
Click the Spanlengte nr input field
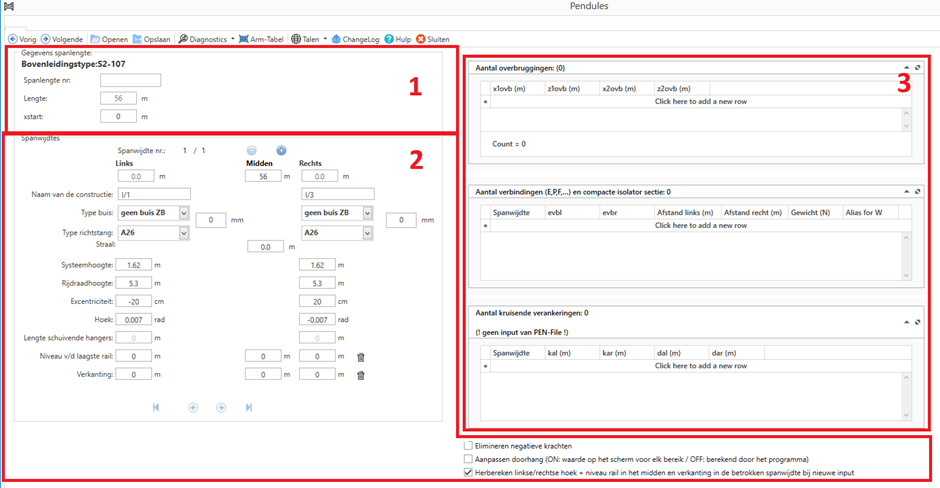[130, 80]
